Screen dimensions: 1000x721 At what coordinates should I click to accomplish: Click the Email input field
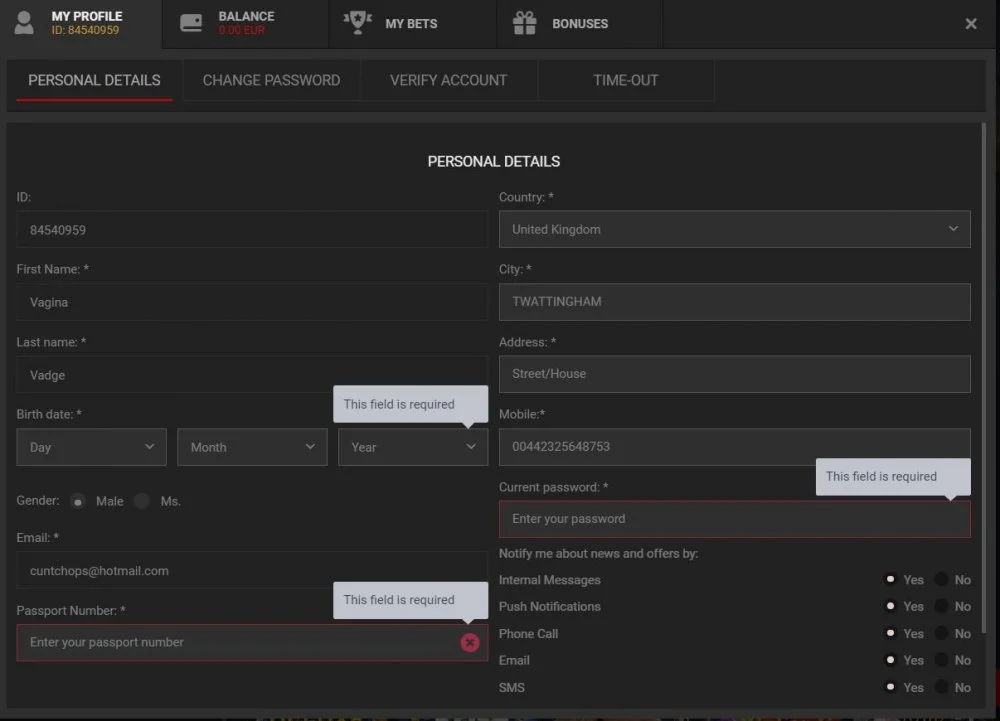252,571
